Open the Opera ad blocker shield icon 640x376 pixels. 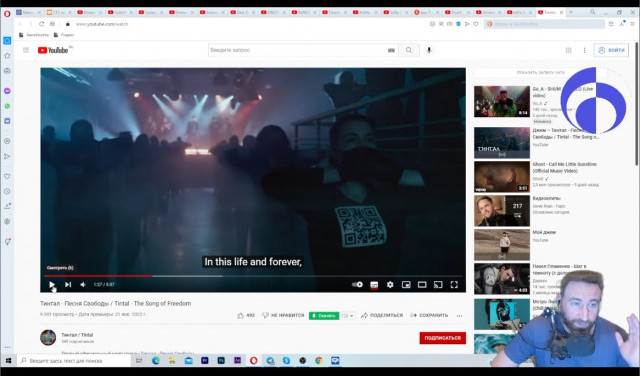click(x=458, y=24)
